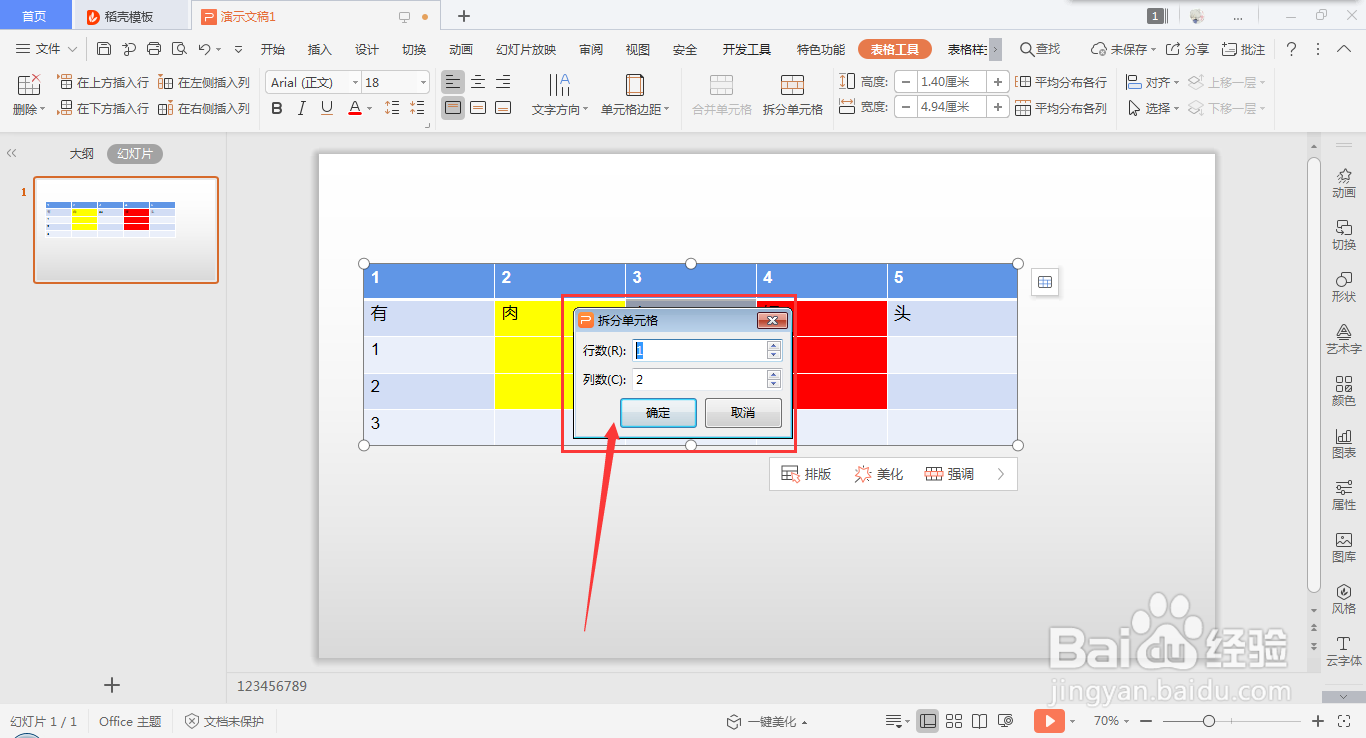Click 确定 in the 拆分单元格 dialog
Screen dimensions: 1366x738
tap(658, 413)
